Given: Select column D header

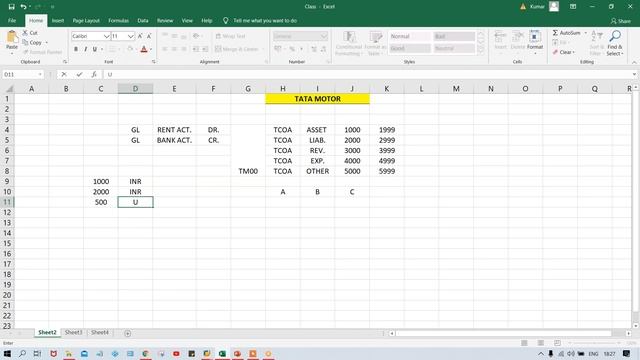Looking at the screenshot, I should pyautogui.click(x=136, y=89).
